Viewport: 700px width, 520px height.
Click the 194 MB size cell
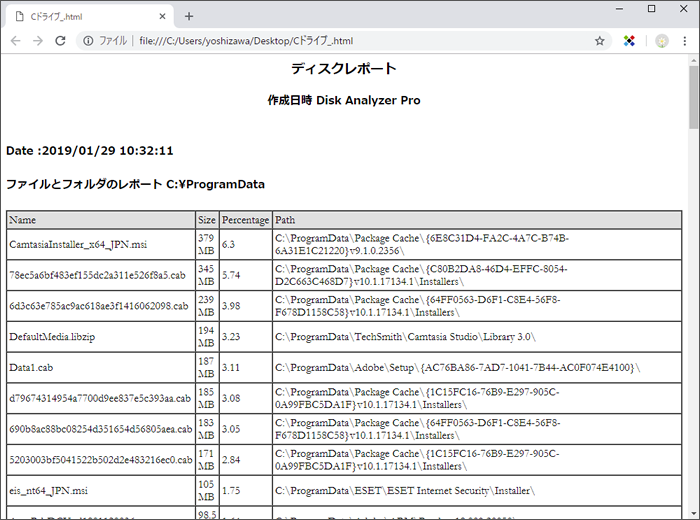(x=207, y=337)
